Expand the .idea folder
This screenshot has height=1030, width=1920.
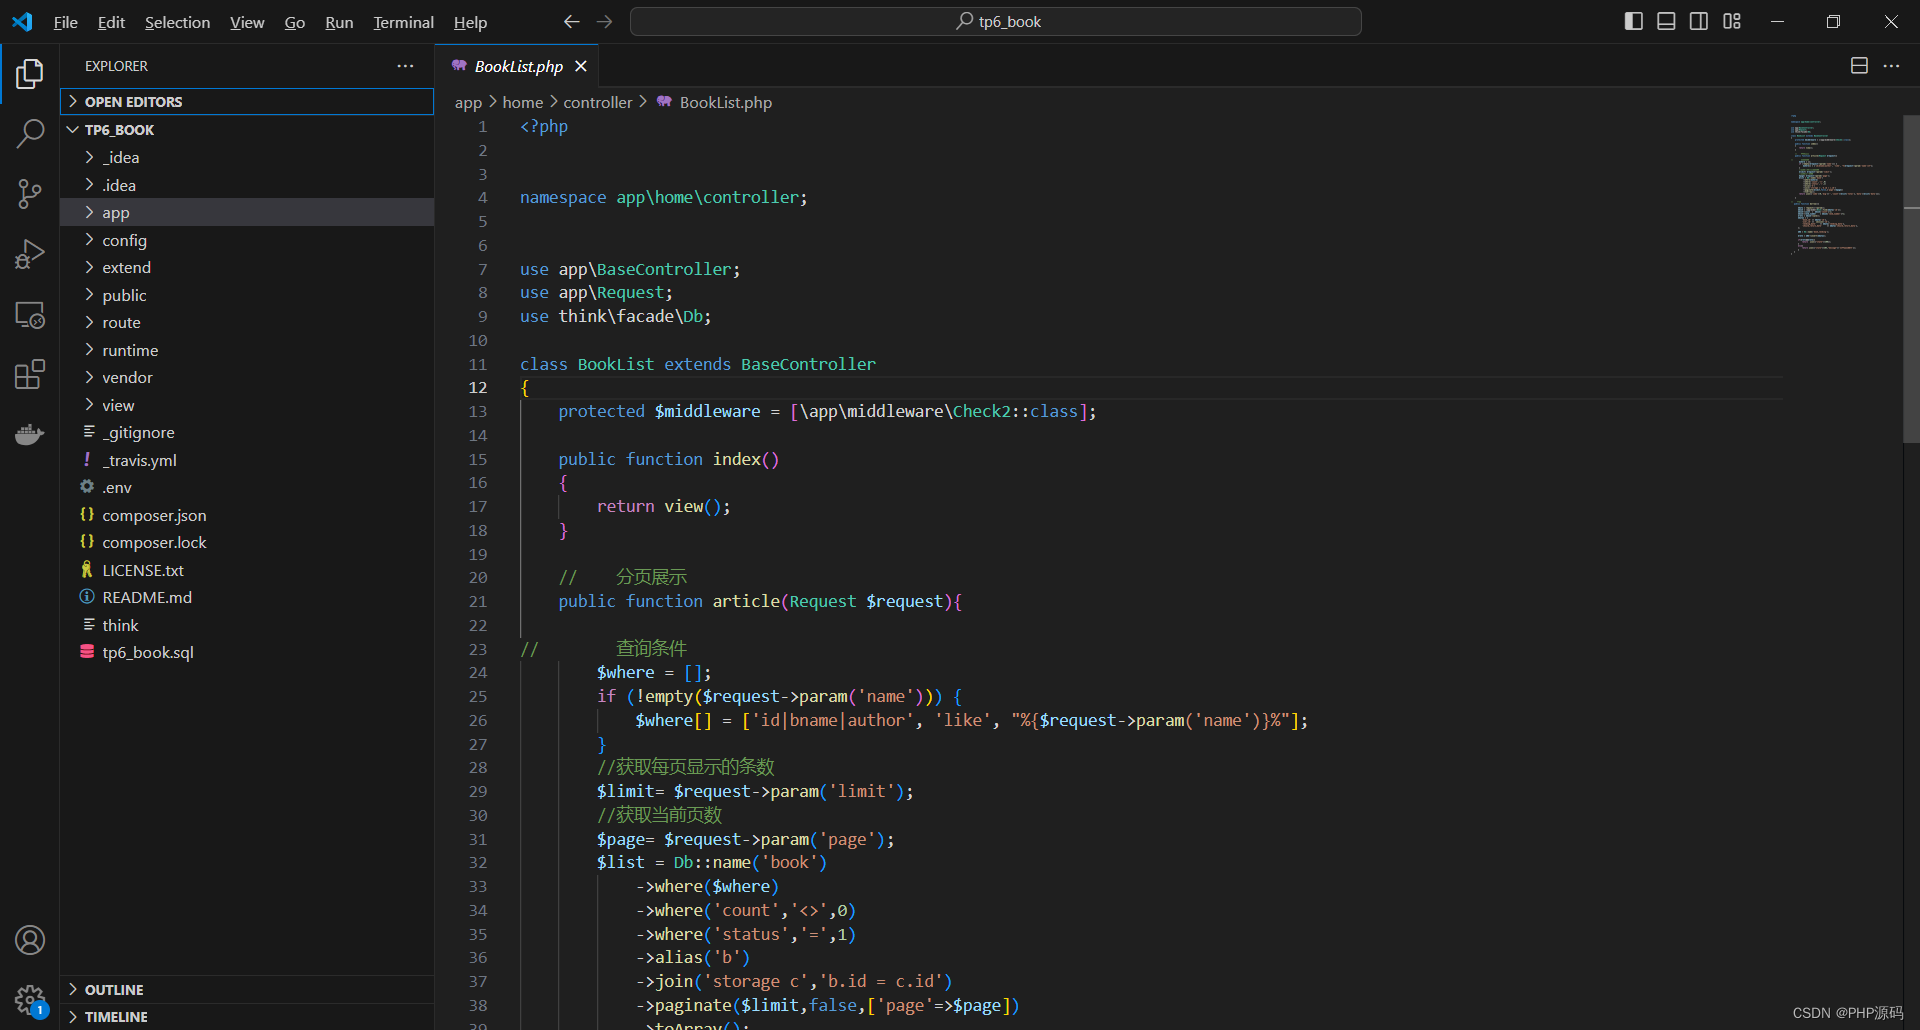[247, 185]
